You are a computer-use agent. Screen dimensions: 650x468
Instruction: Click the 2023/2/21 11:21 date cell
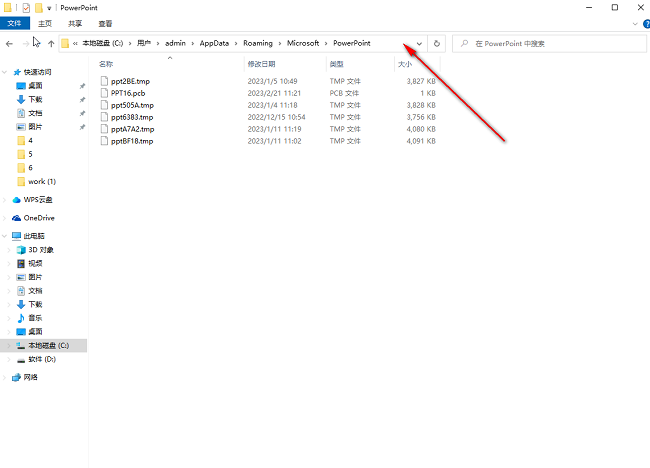[x=274, y=93]
